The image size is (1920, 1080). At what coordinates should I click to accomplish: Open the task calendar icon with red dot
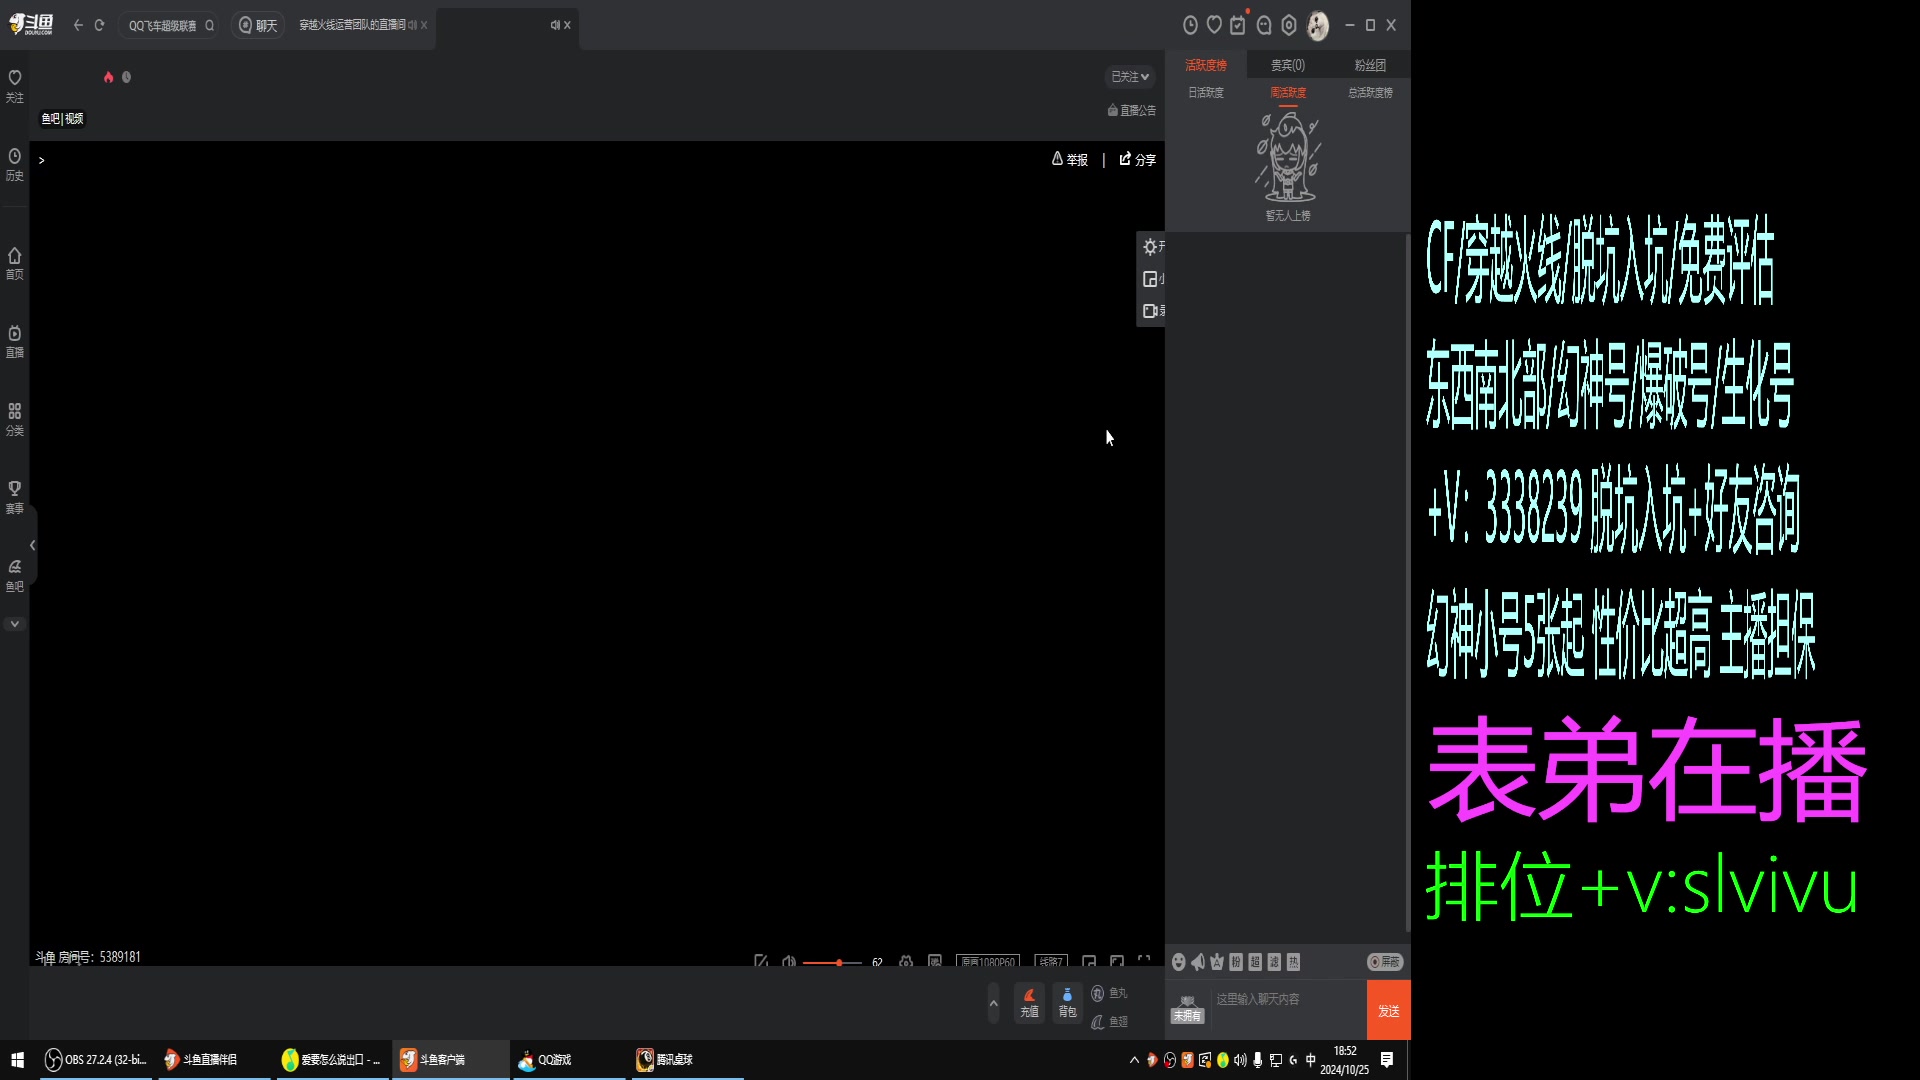[1238, 25]
